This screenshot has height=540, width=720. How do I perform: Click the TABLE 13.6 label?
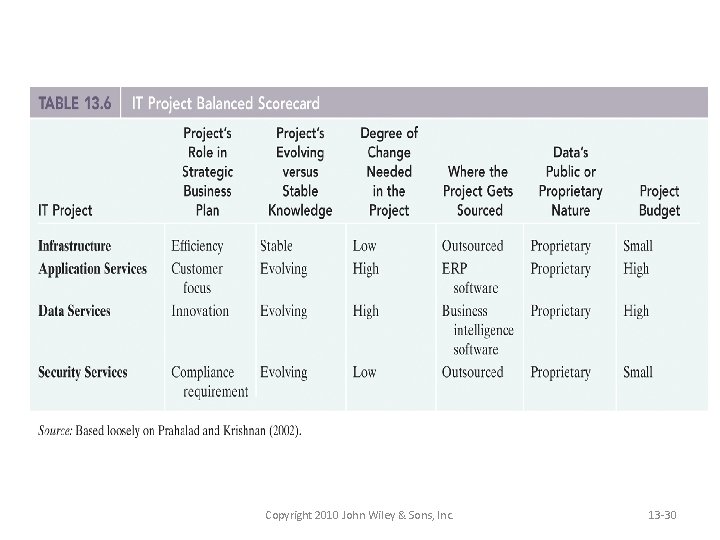pyautogui.click(x=74, y=102)
